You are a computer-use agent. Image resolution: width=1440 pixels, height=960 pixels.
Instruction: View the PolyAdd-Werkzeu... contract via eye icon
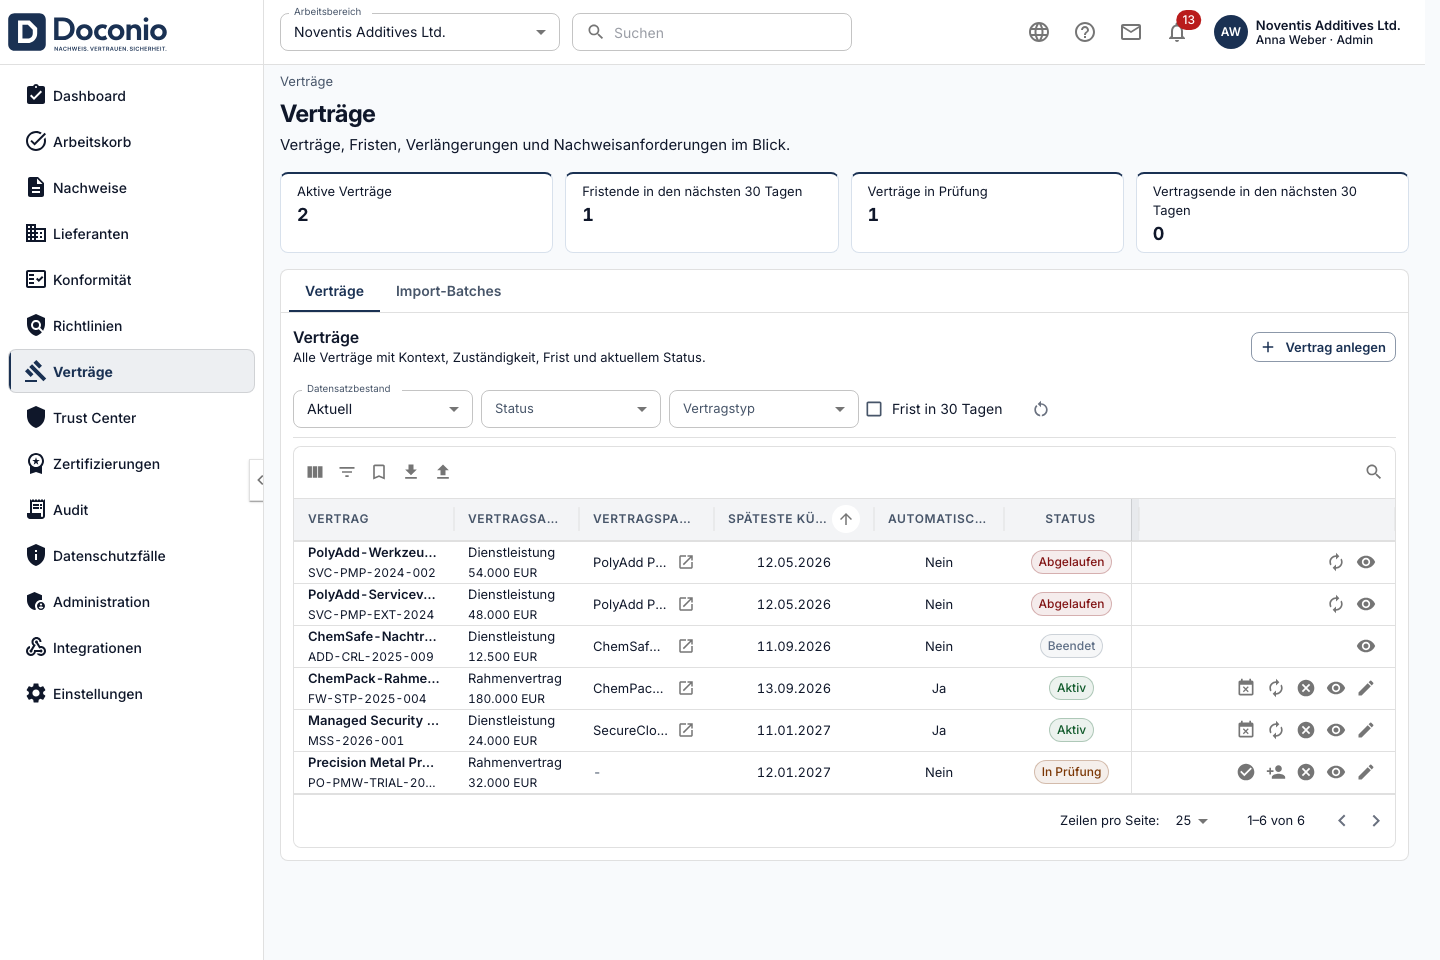tap(1366, 562)
